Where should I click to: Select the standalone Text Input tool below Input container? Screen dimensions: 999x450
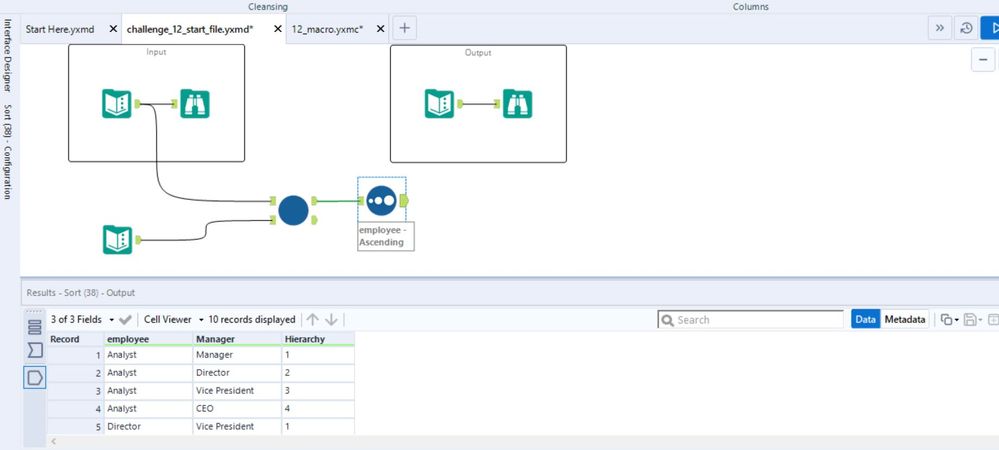(x=117, y=240)
